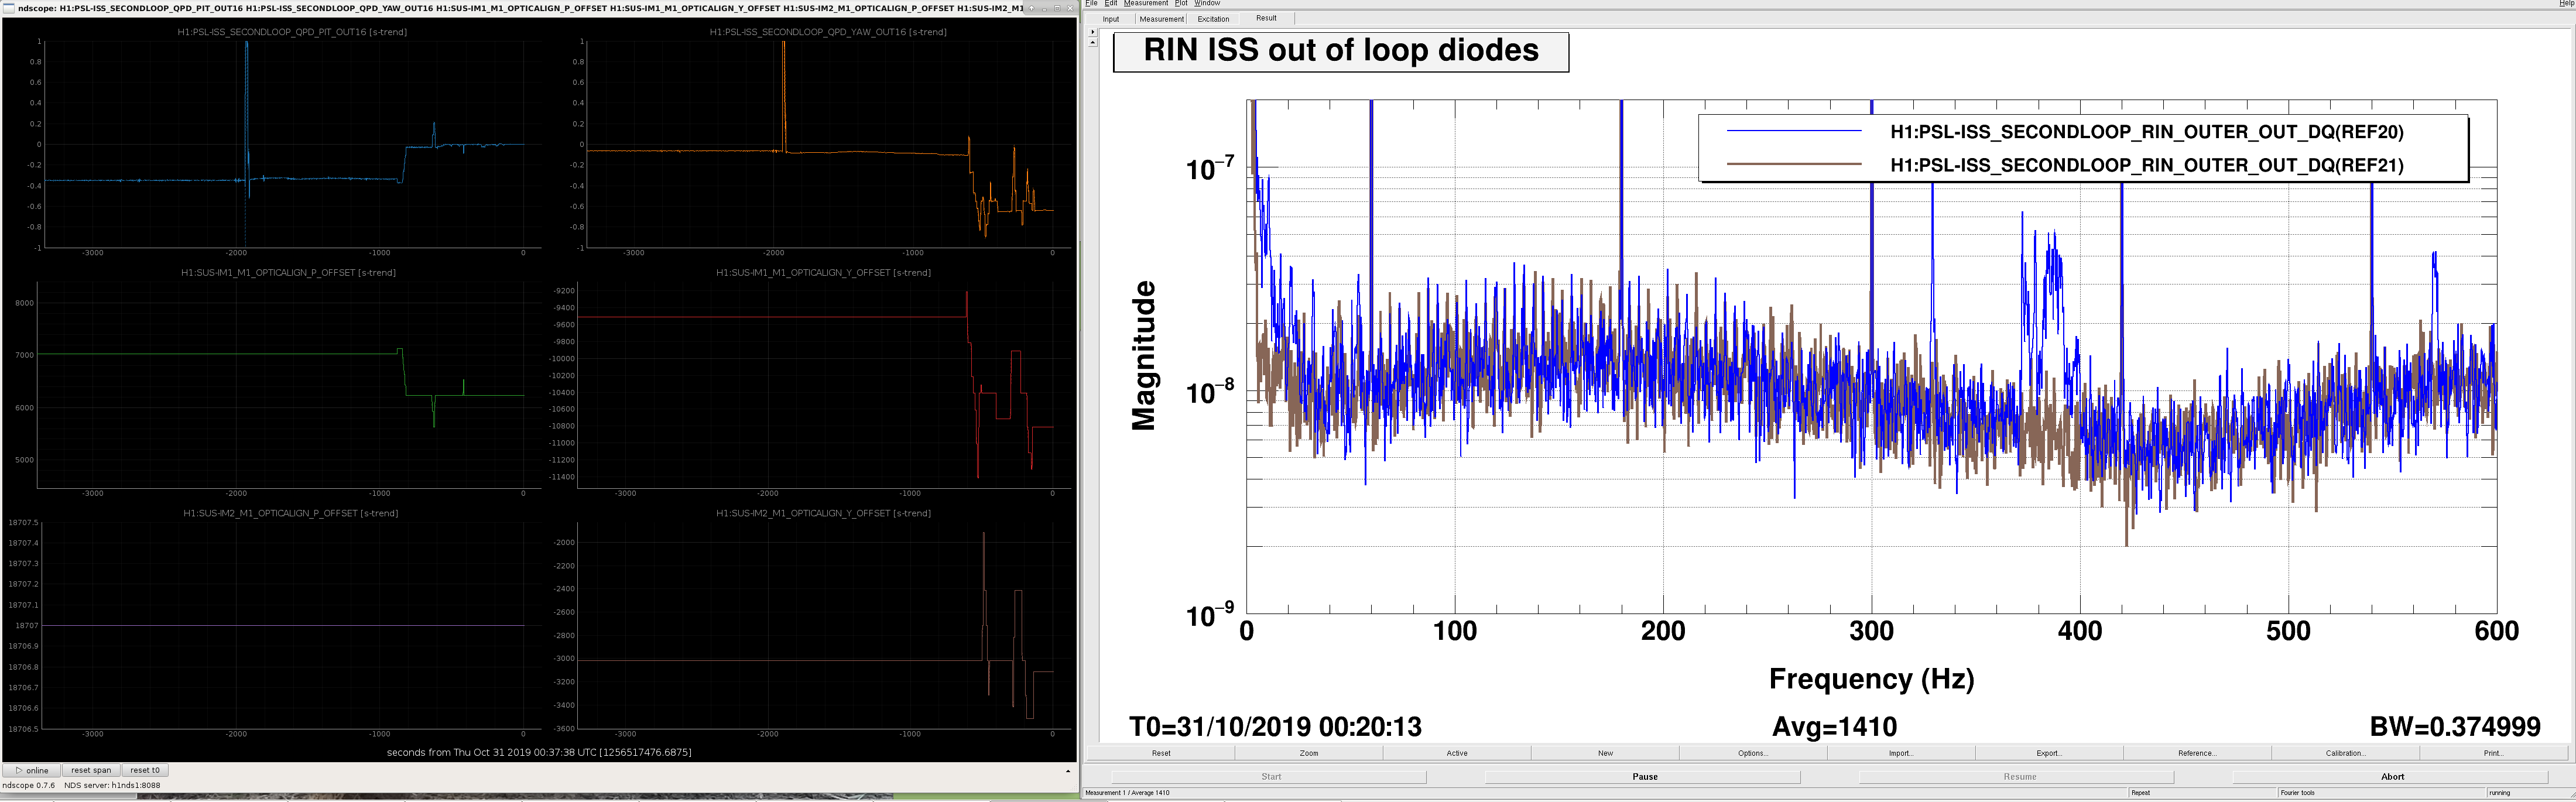Click the 'Repeat' status bar entry
The image size is (2576, 802).
tap(2140, 793)
